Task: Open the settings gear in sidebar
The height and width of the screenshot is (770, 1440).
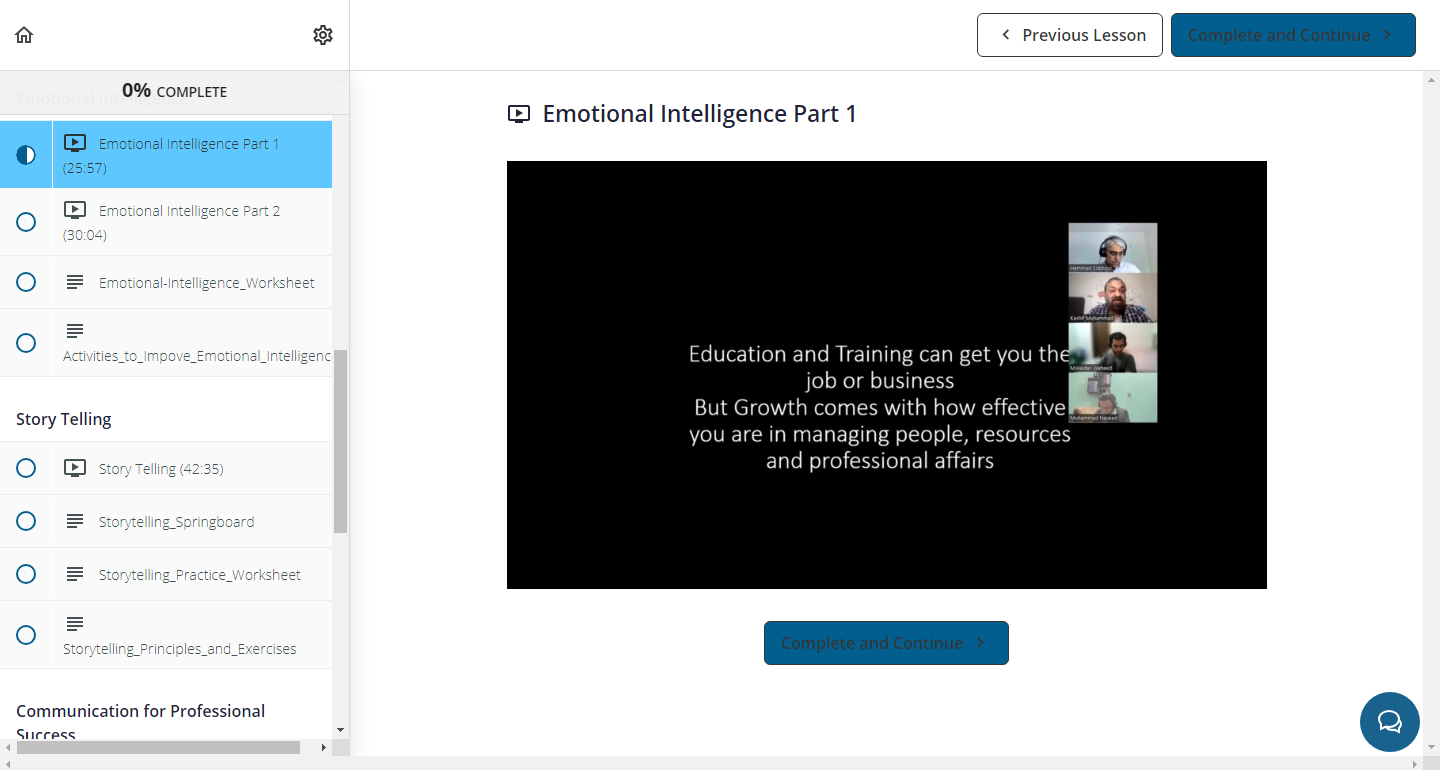Action: click(x=322, y=35)
